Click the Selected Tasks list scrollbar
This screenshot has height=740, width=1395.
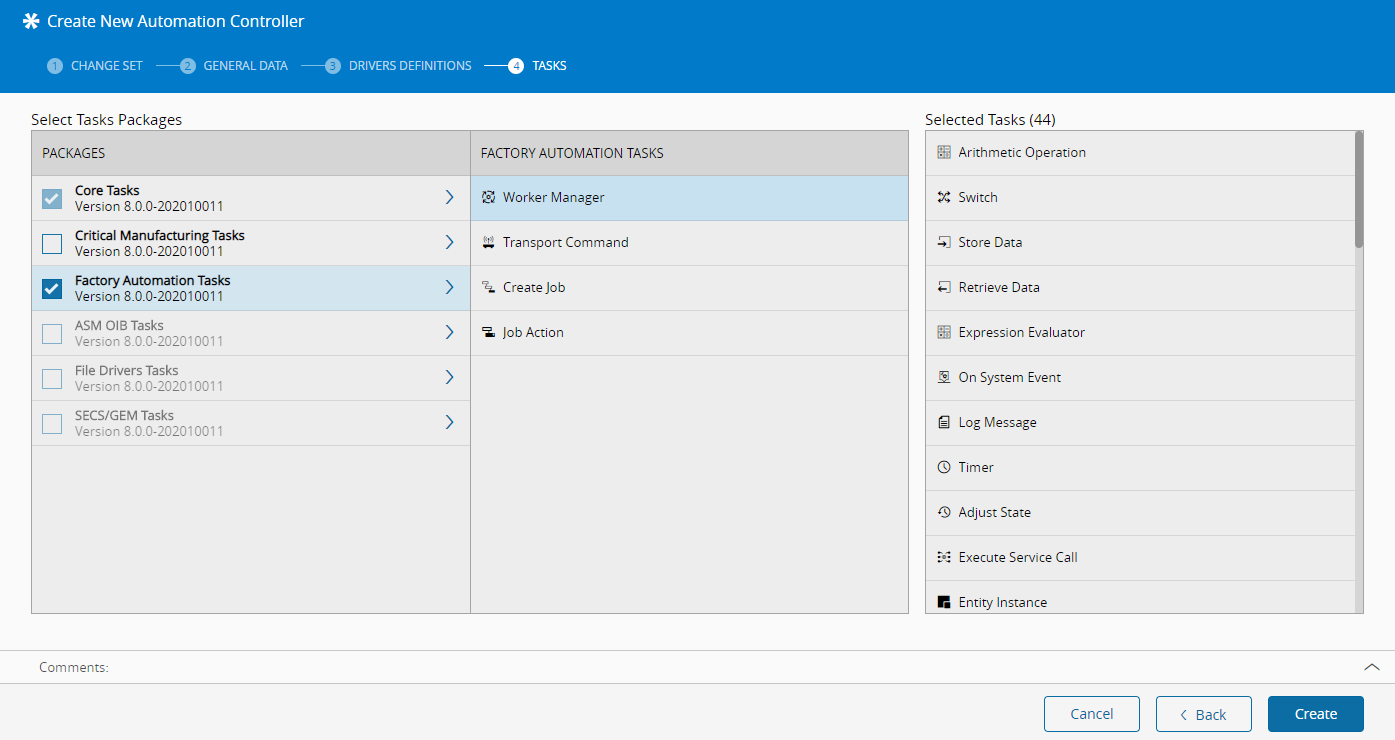[x=1358, y=190]
